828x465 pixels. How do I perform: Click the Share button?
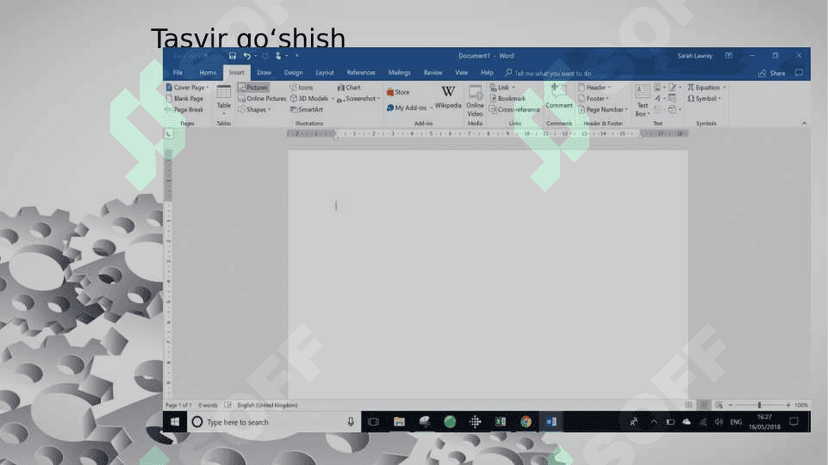[x=772, y=73]
